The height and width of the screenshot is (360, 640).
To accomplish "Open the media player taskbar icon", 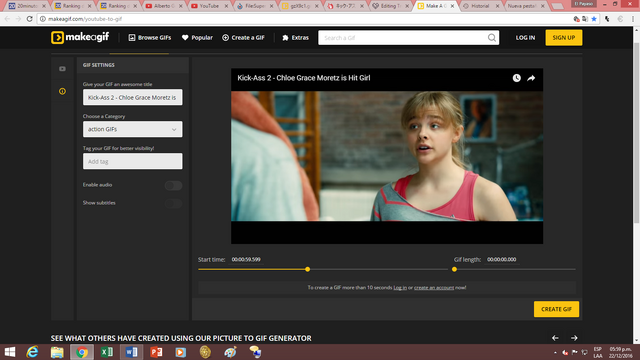I will pyautogui.click(x=180, y=352).
